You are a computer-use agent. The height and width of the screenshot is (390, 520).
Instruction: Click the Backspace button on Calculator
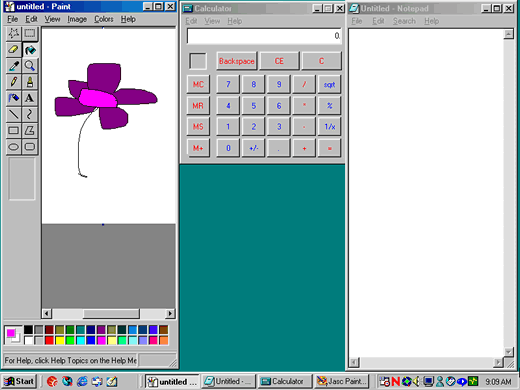(x=237, y=61)
